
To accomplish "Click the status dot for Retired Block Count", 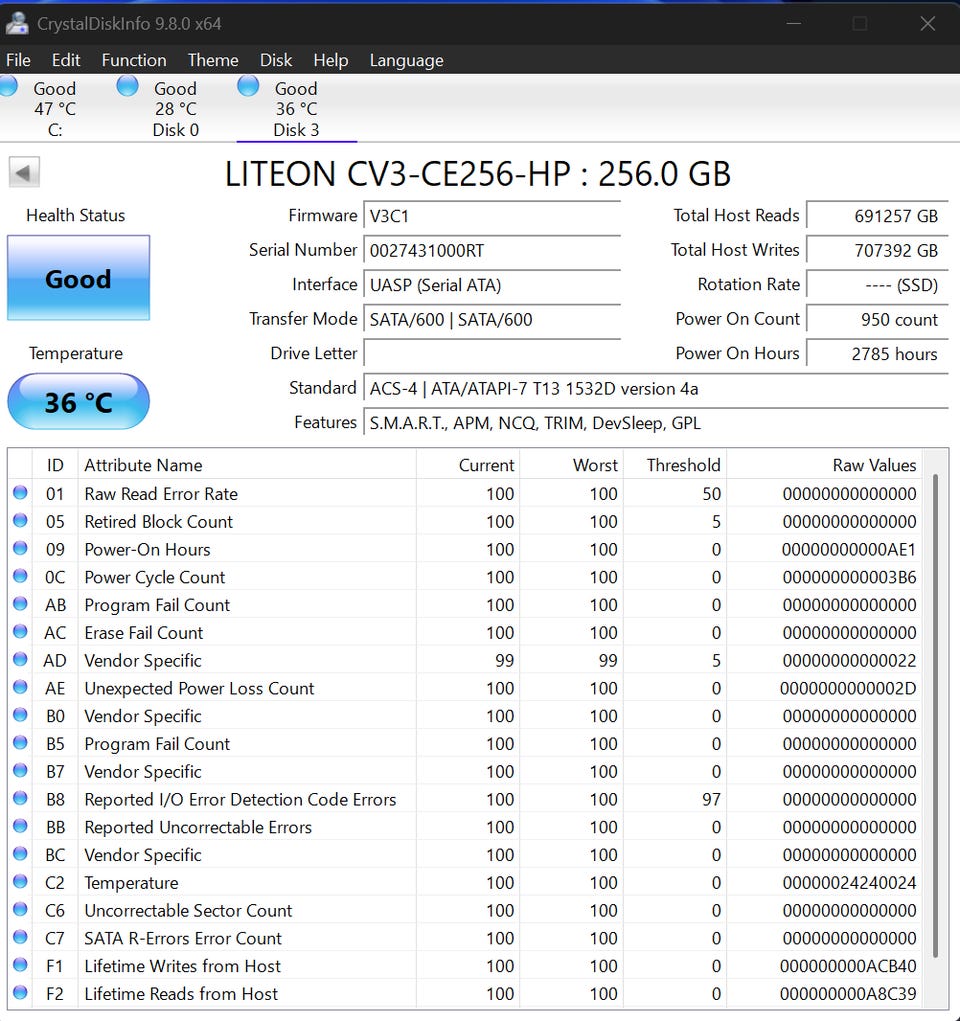I will (x=20, y=521).
